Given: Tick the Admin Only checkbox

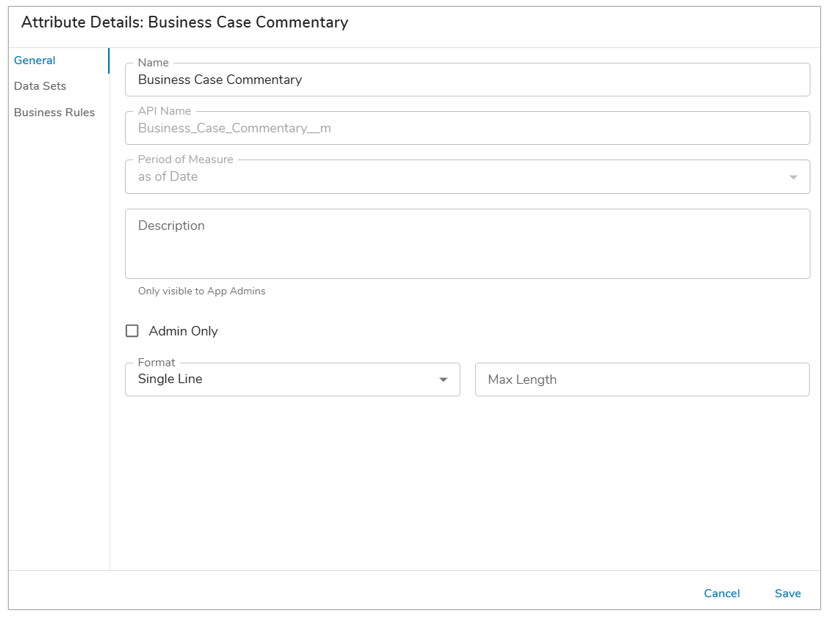Looking at the screenshot, I should pyautogui.click(x=132, y=331).
